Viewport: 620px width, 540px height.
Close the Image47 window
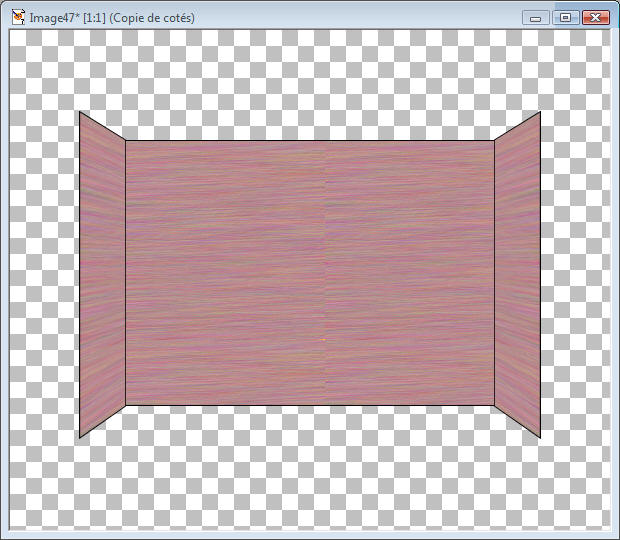595,18
